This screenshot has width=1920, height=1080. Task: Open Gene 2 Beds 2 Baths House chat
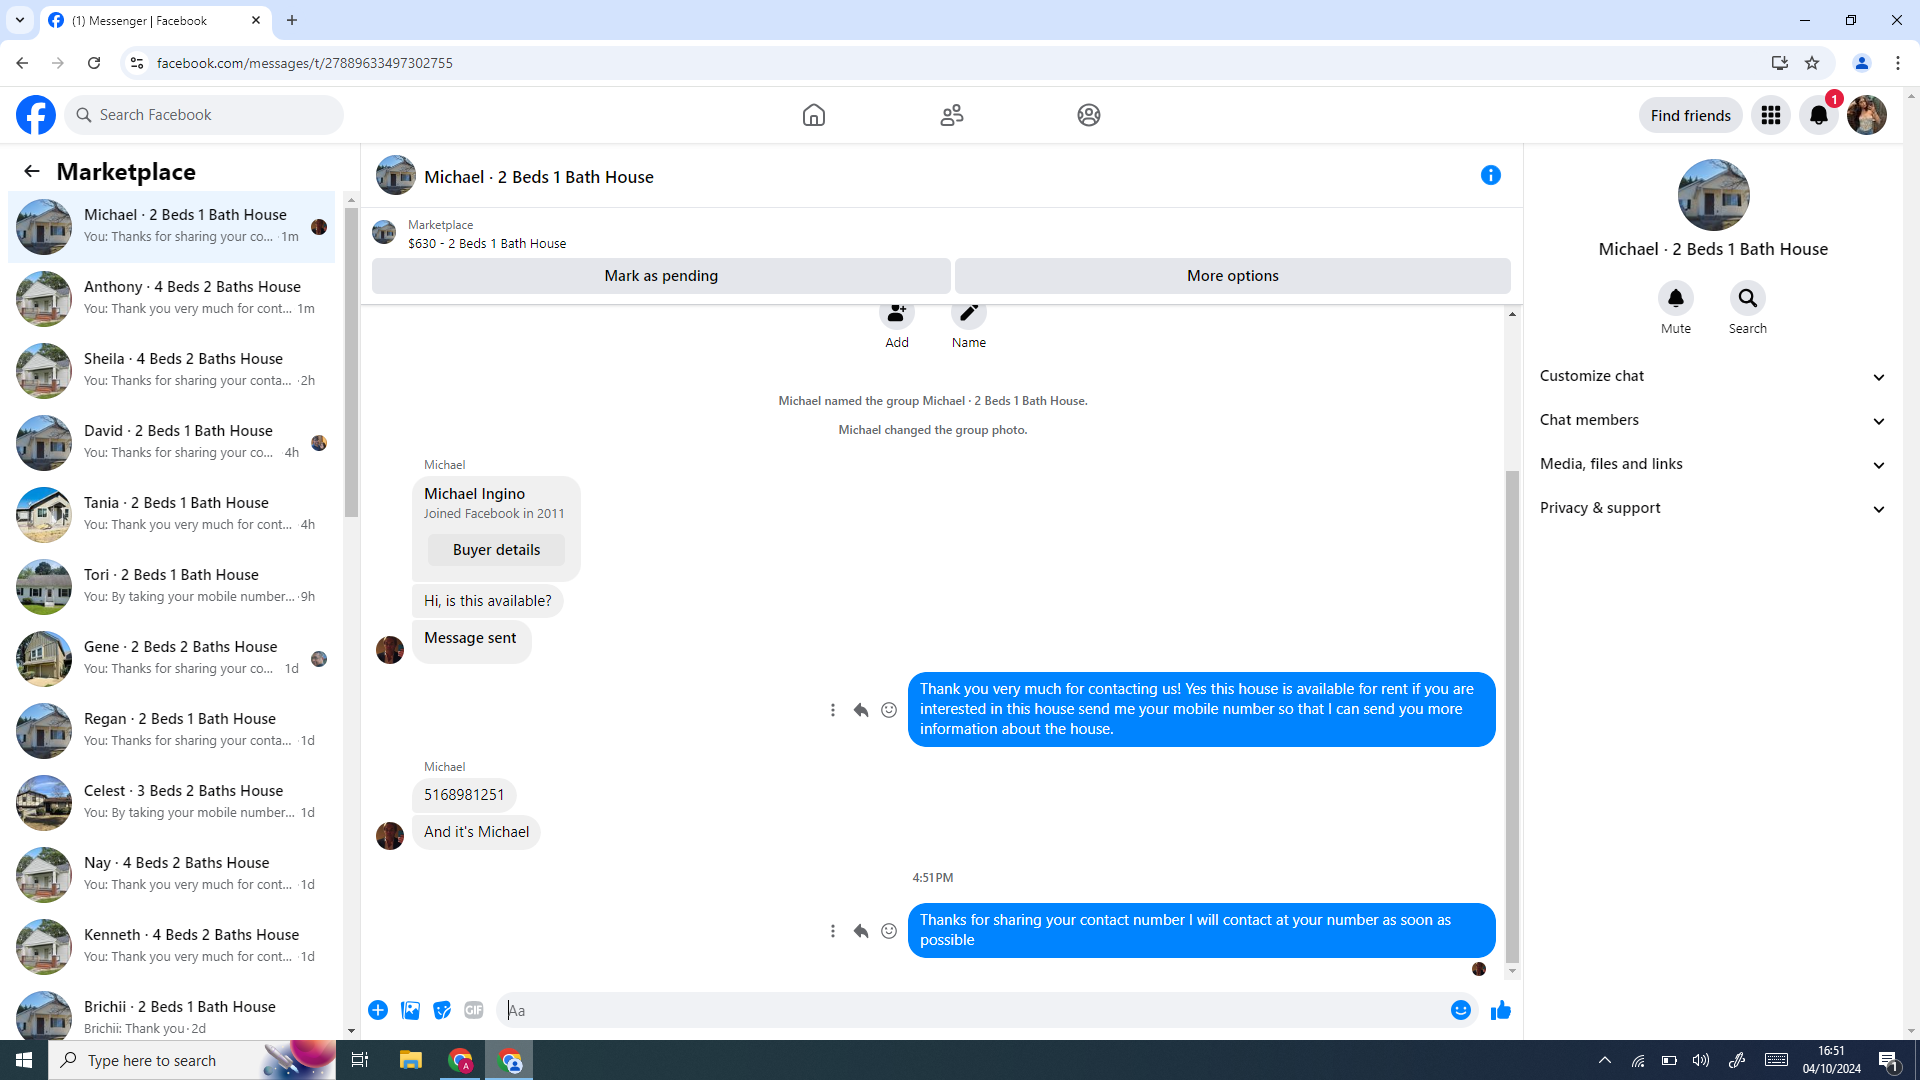point(172,658)
